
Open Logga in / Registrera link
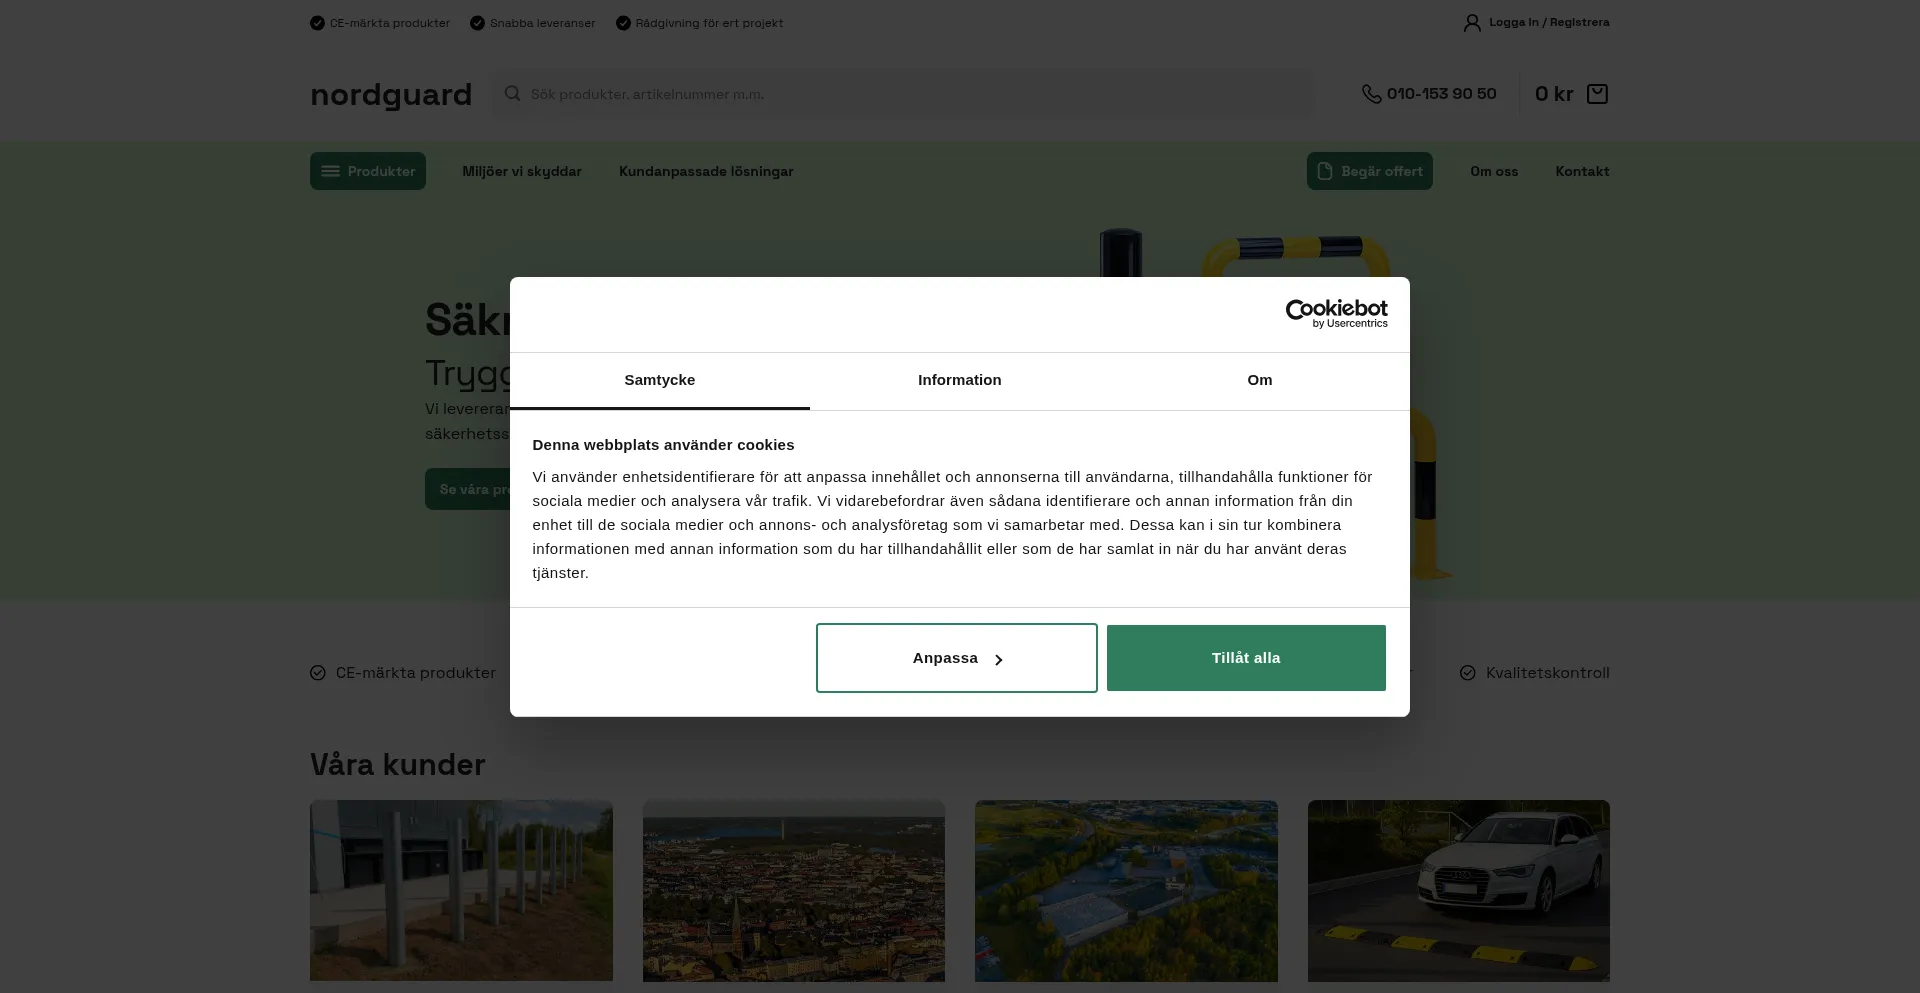(x=1548, y=22)
